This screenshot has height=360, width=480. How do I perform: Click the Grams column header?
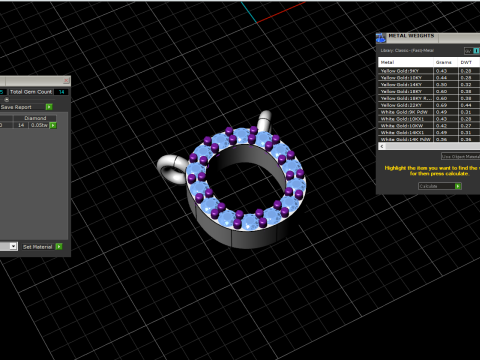click(446, 62)
